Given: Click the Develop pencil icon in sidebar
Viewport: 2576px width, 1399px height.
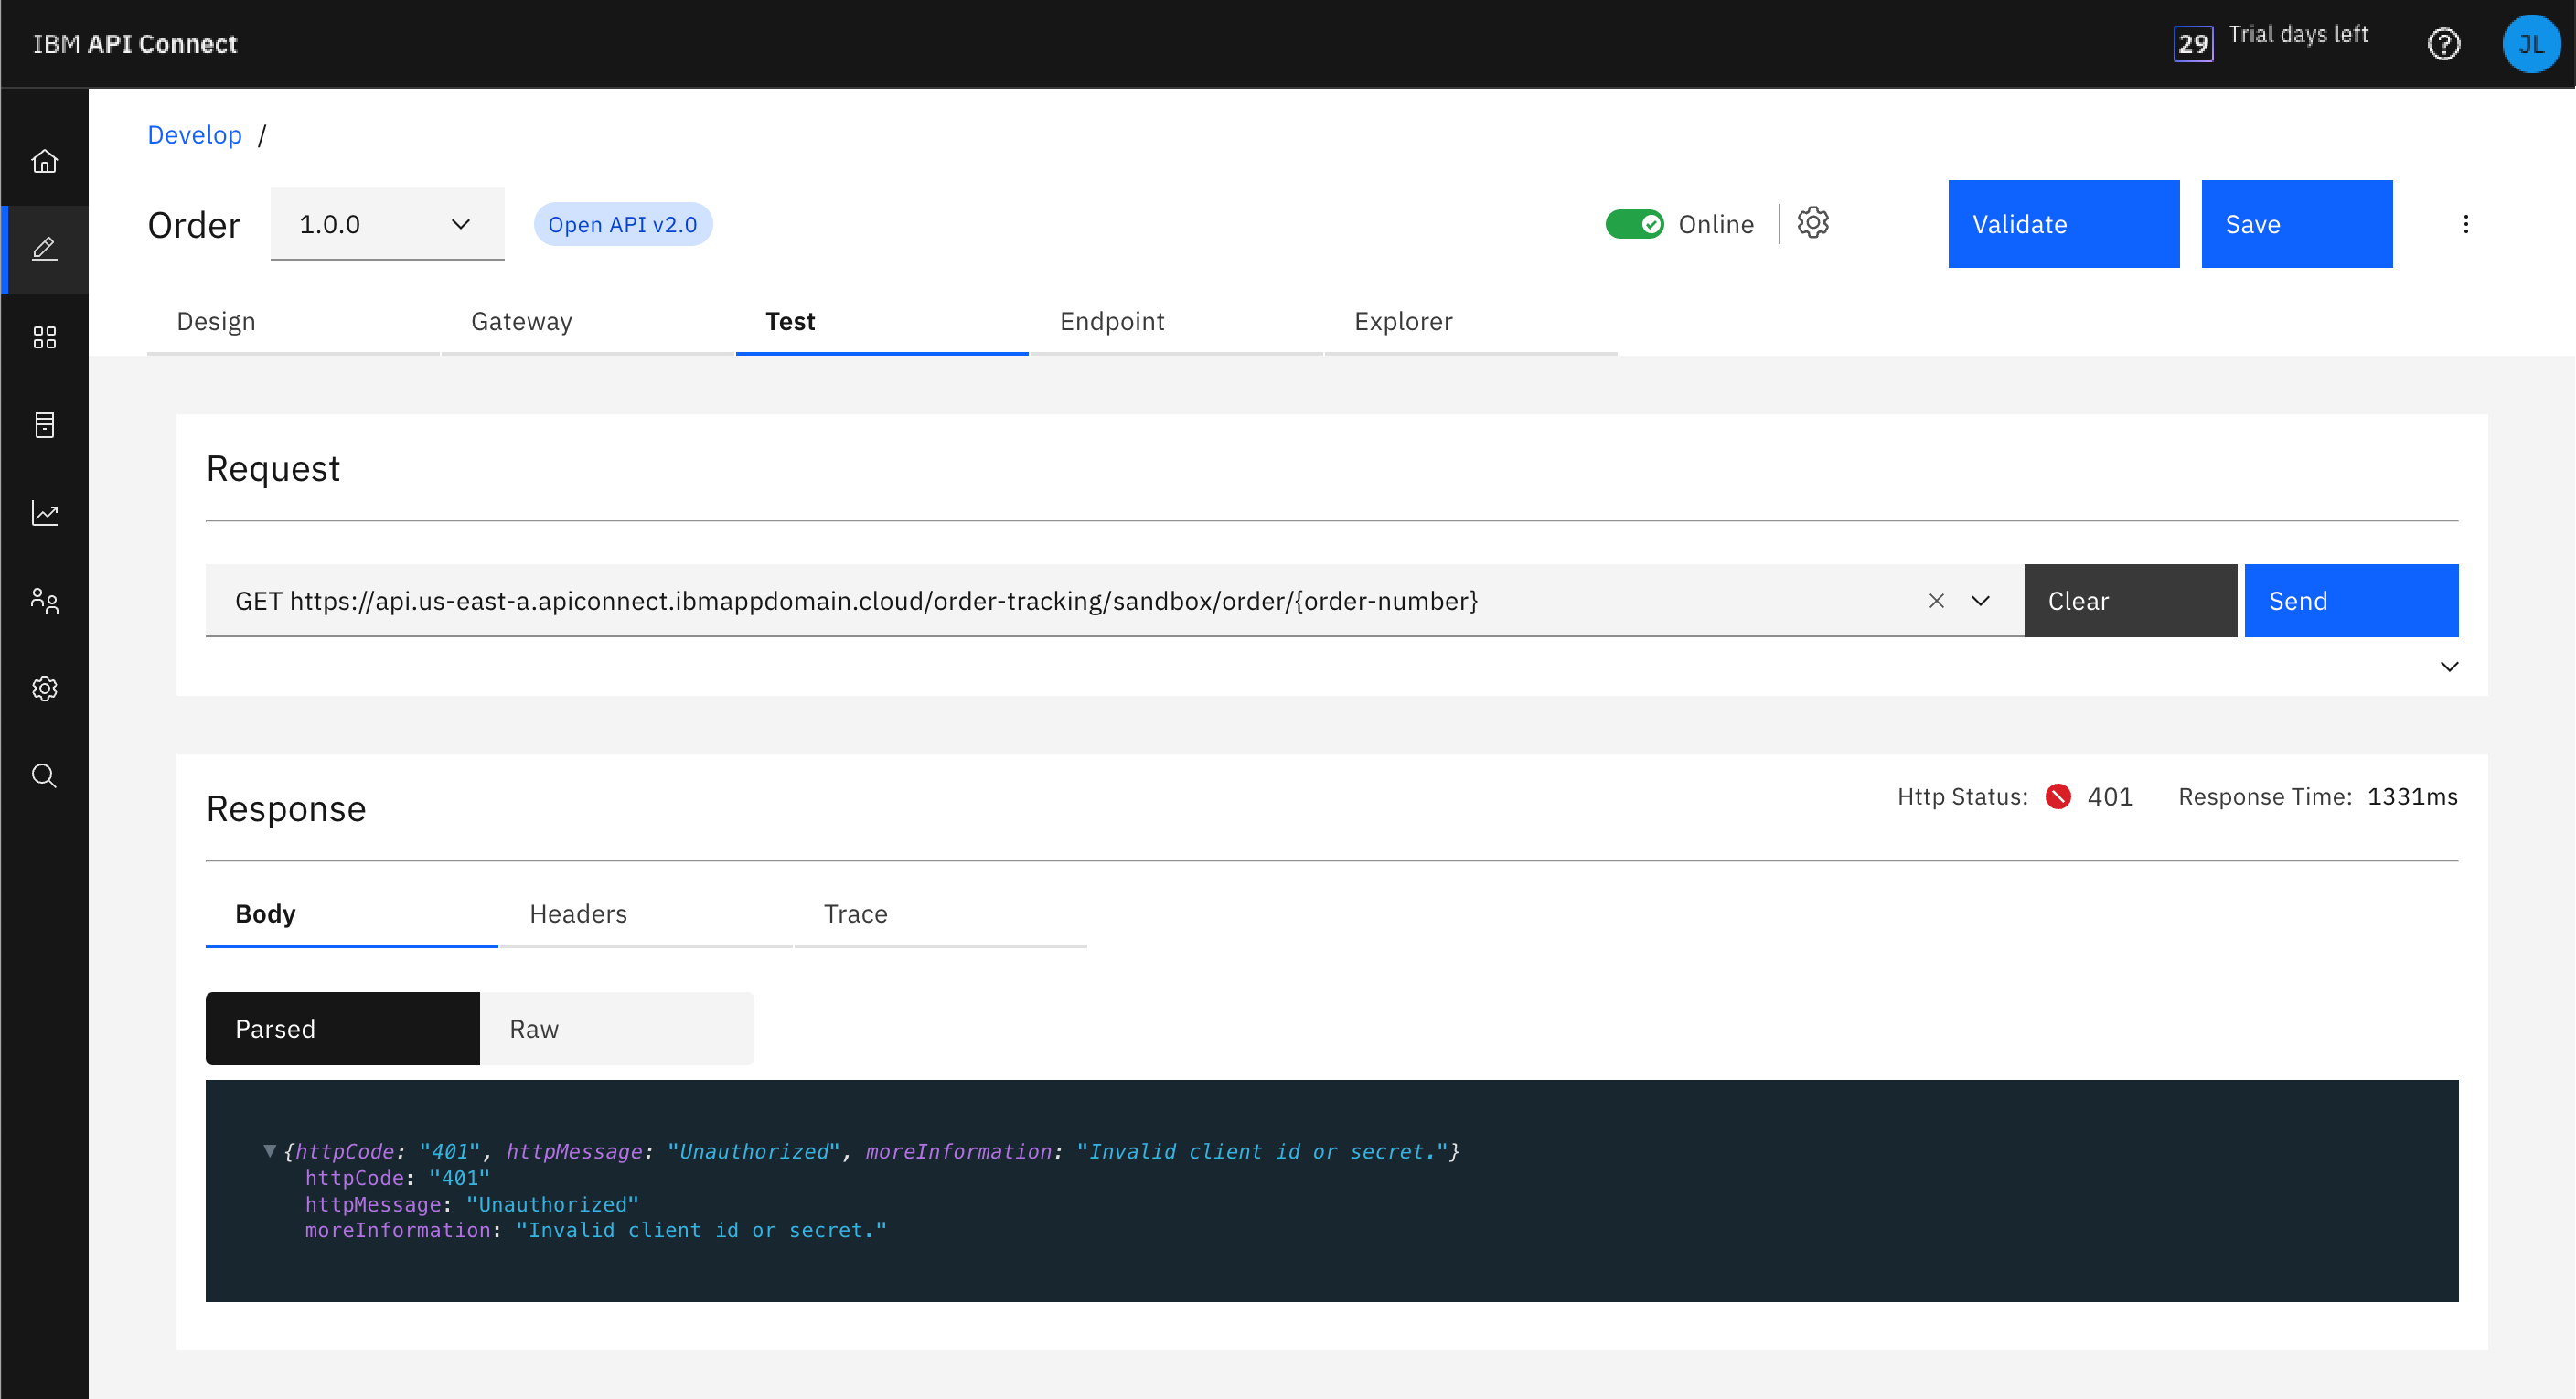Looking at the screenshot, I should tap(44, 249).
